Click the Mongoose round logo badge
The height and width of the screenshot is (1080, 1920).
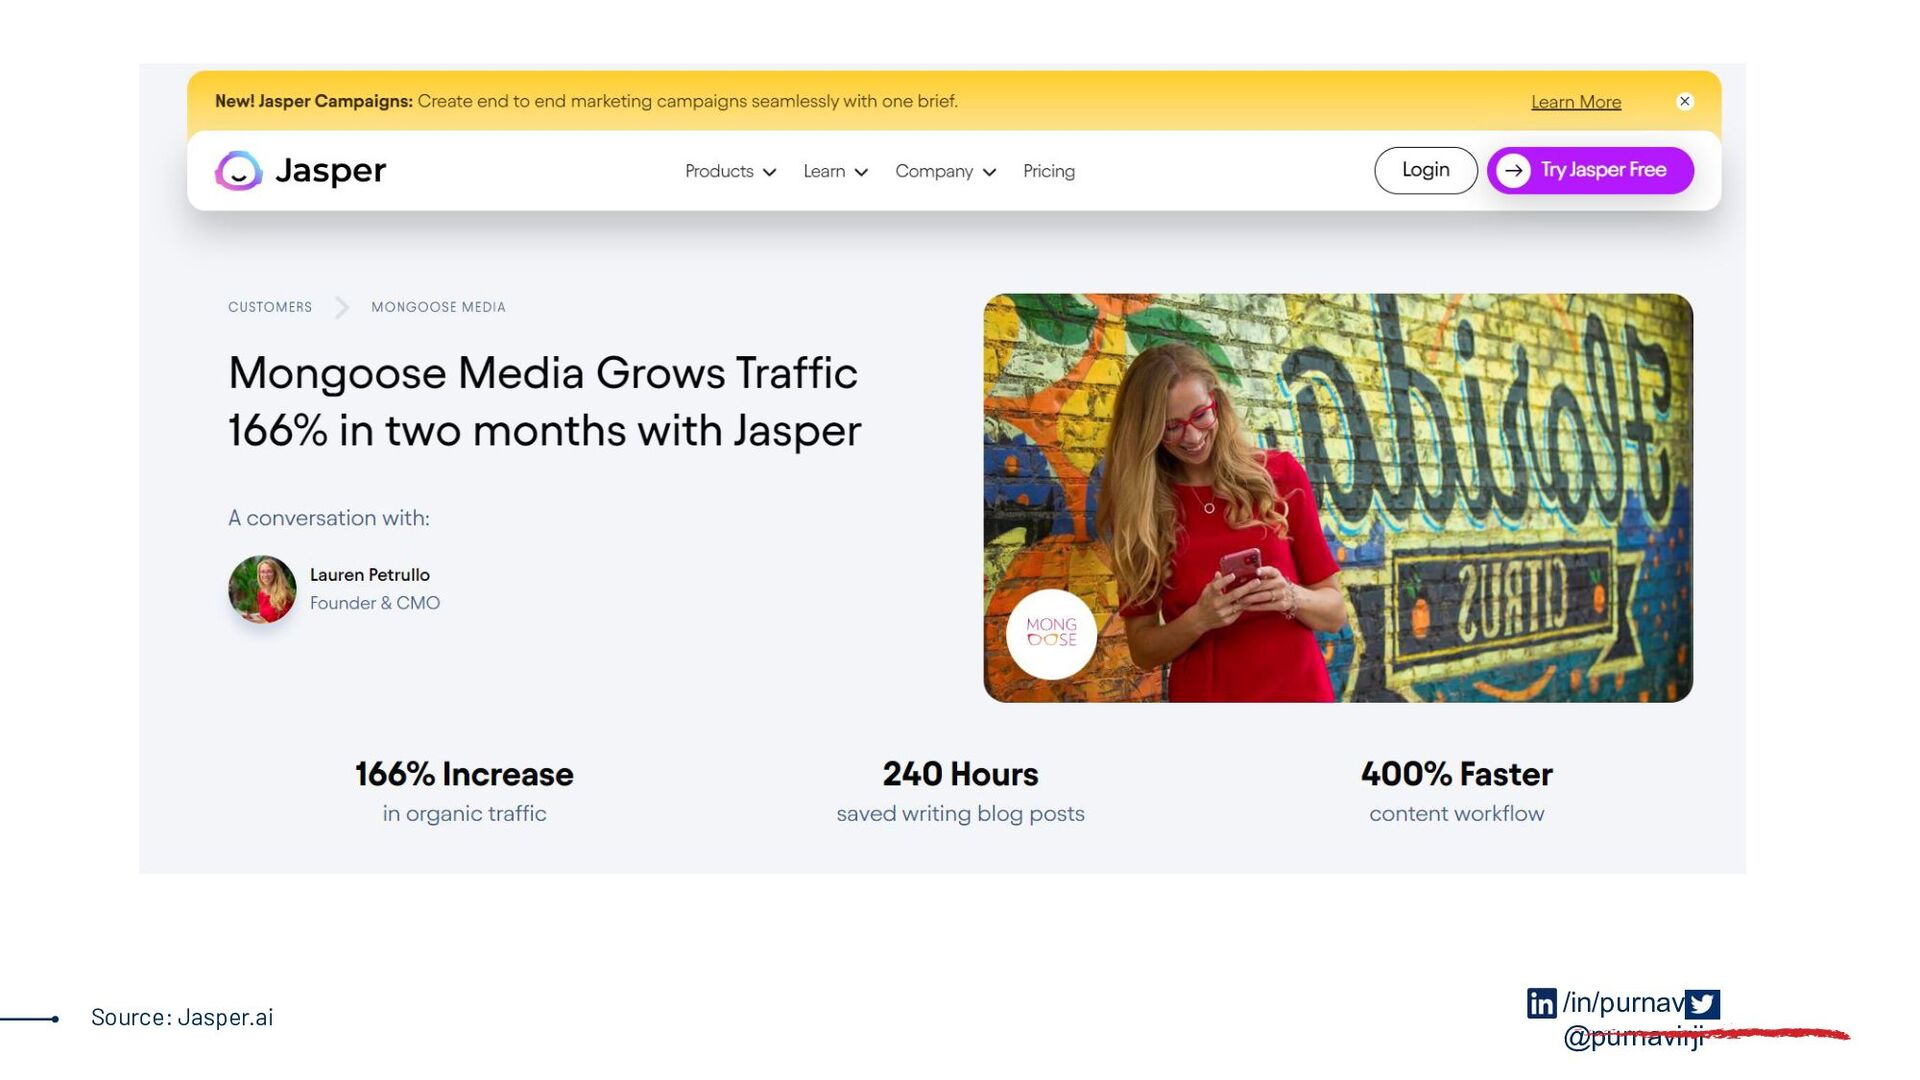(x=1051, y=634)
